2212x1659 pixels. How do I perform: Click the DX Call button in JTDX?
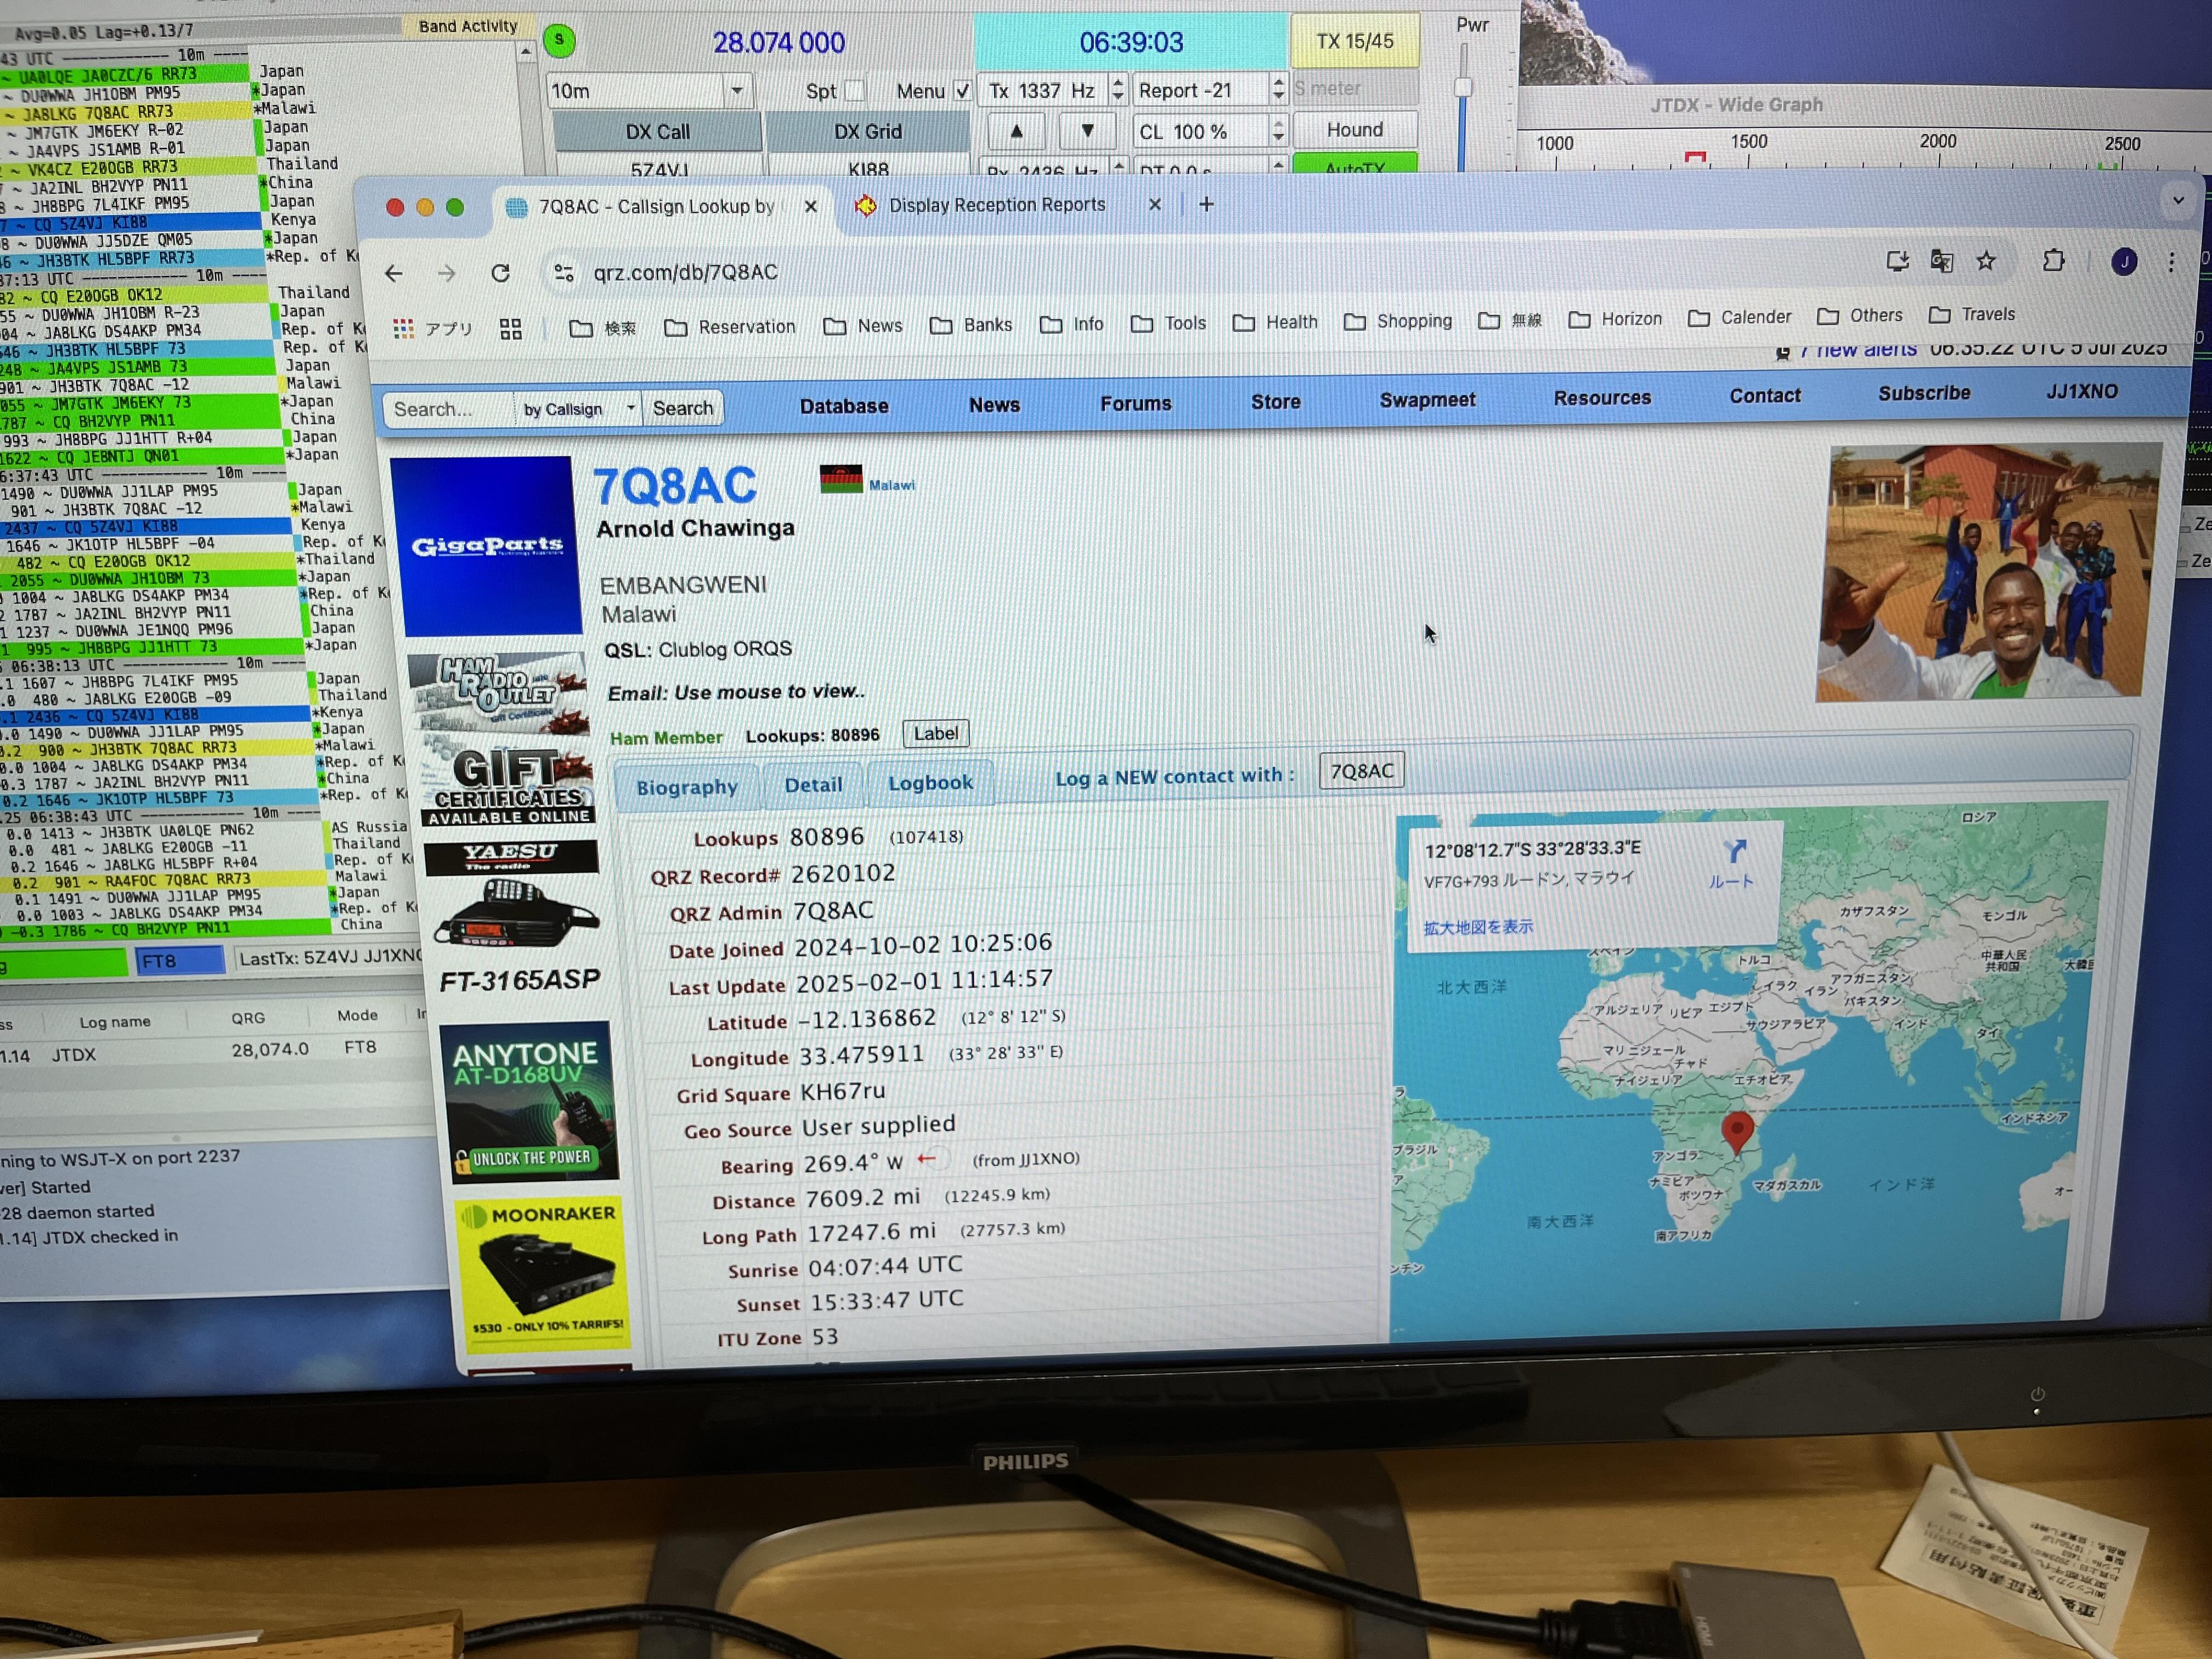coord(657,132)
